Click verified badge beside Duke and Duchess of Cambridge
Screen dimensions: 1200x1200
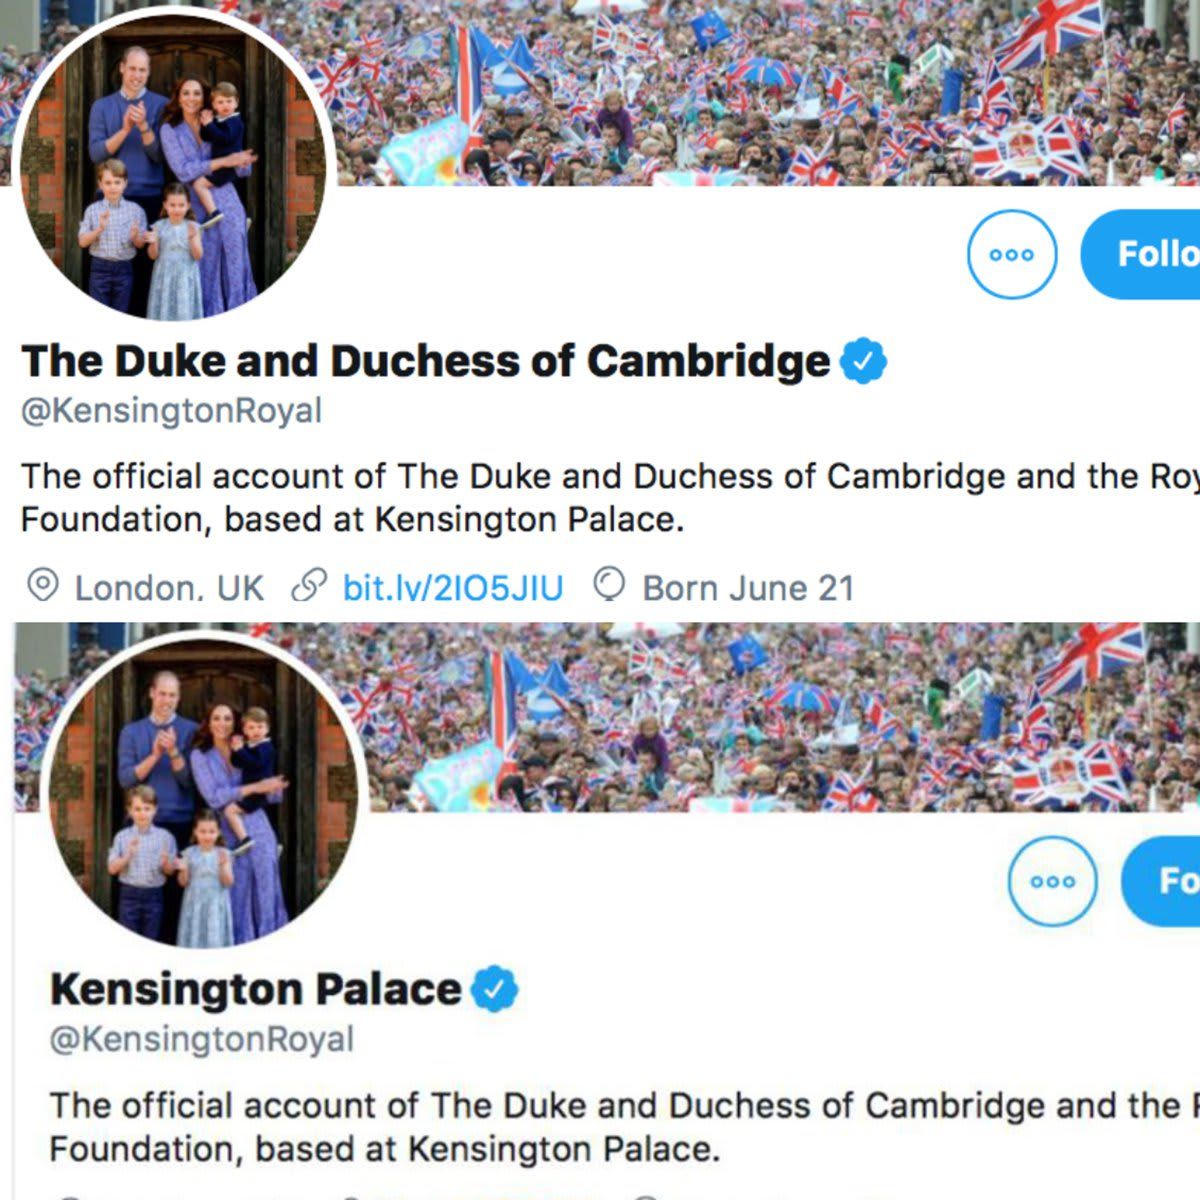click(863, 361)
